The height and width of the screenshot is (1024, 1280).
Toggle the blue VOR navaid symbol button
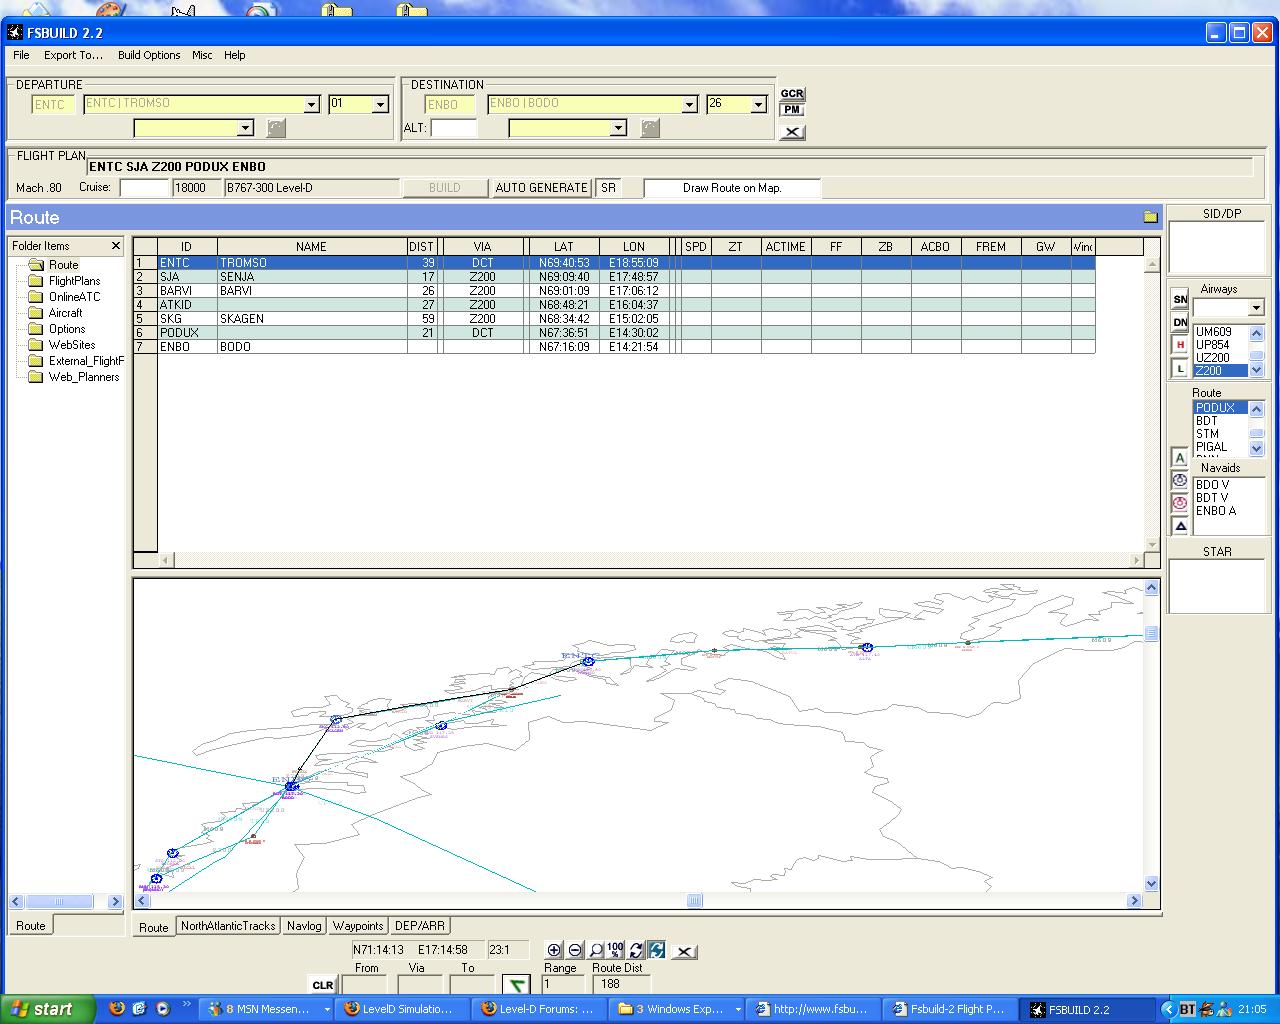pos(1180,481)
